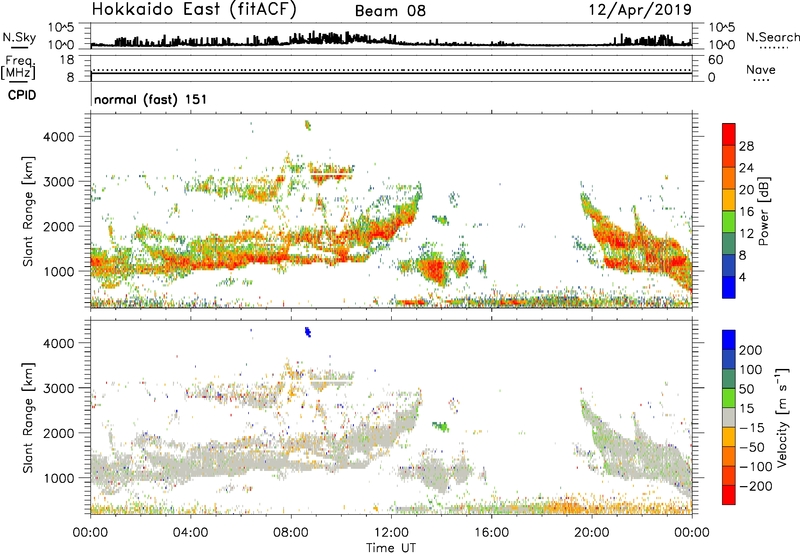Viewport: 800px width, 554px height.
Task: Click the 'normal (fast) 151' text
Action: [151, 99]
